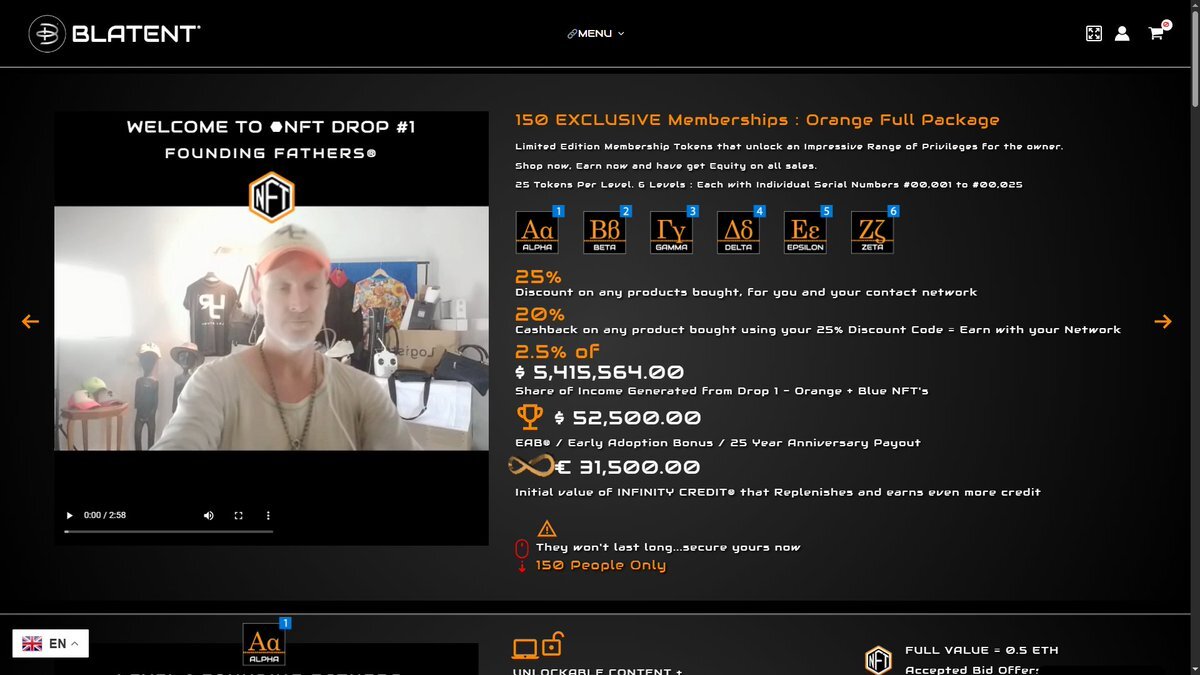Viewport: 1200px width, 675px height.
Task: Select the Gamma level token icon
Action: coord(673,230)
